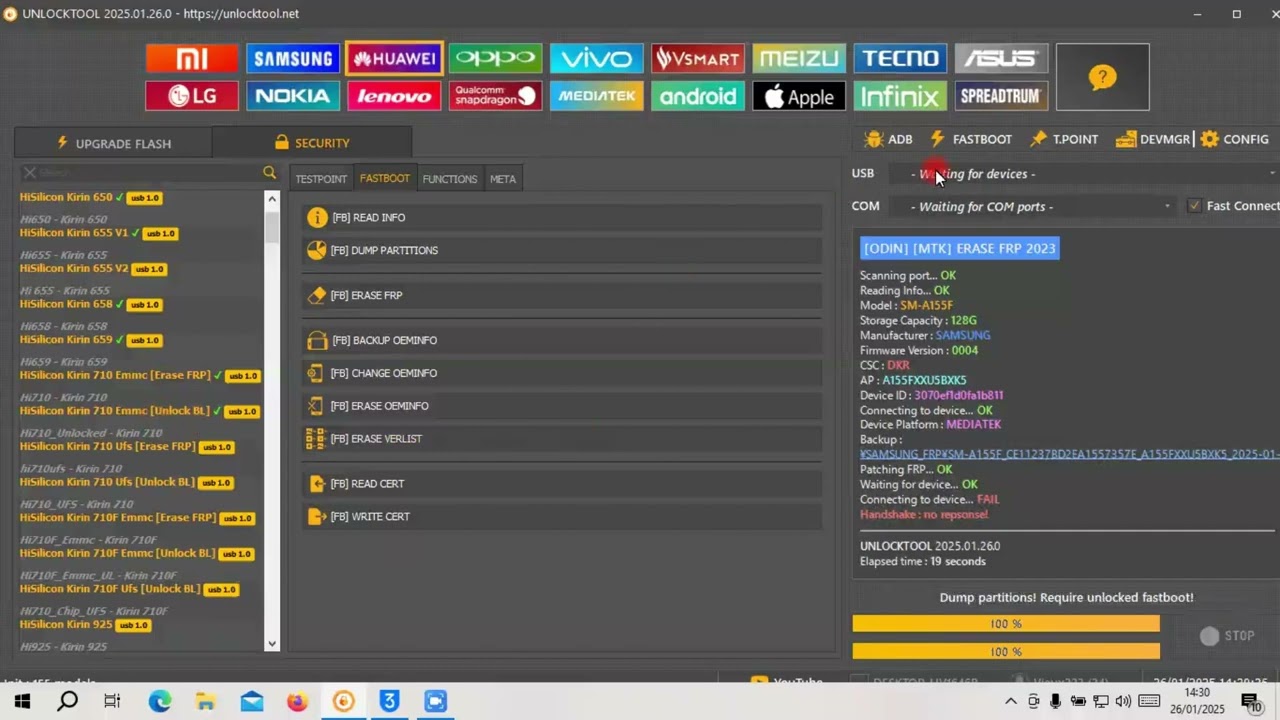This screenshot has height=720, width=1280.
Task: Select HiSilicon Kirin 650 model
Action: point(66,197)
